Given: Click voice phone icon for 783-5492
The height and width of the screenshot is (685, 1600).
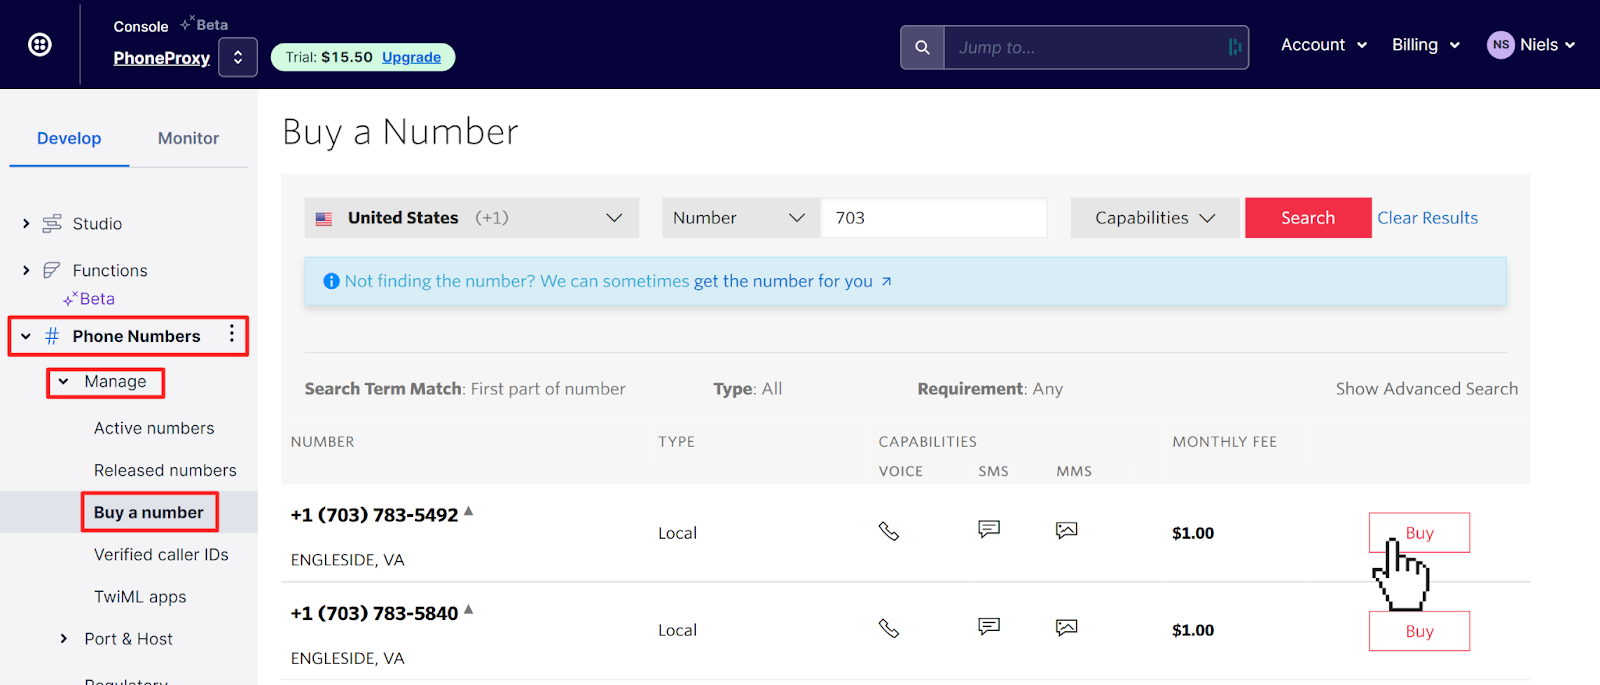Looking at the screenshot, I should pos(889,531).
